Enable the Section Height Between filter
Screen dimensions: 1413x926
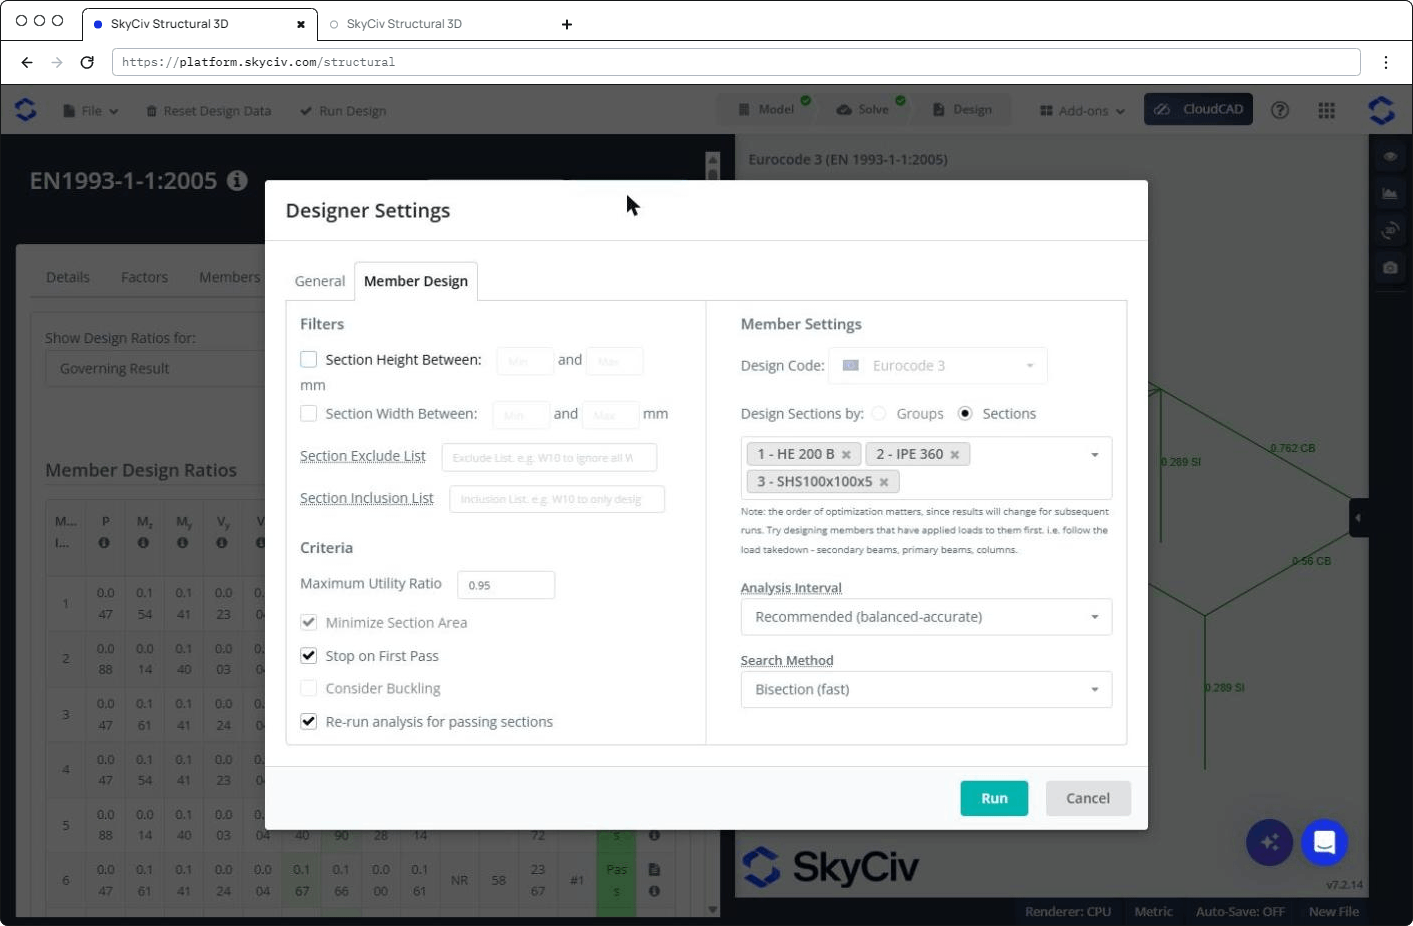[309, 359]
